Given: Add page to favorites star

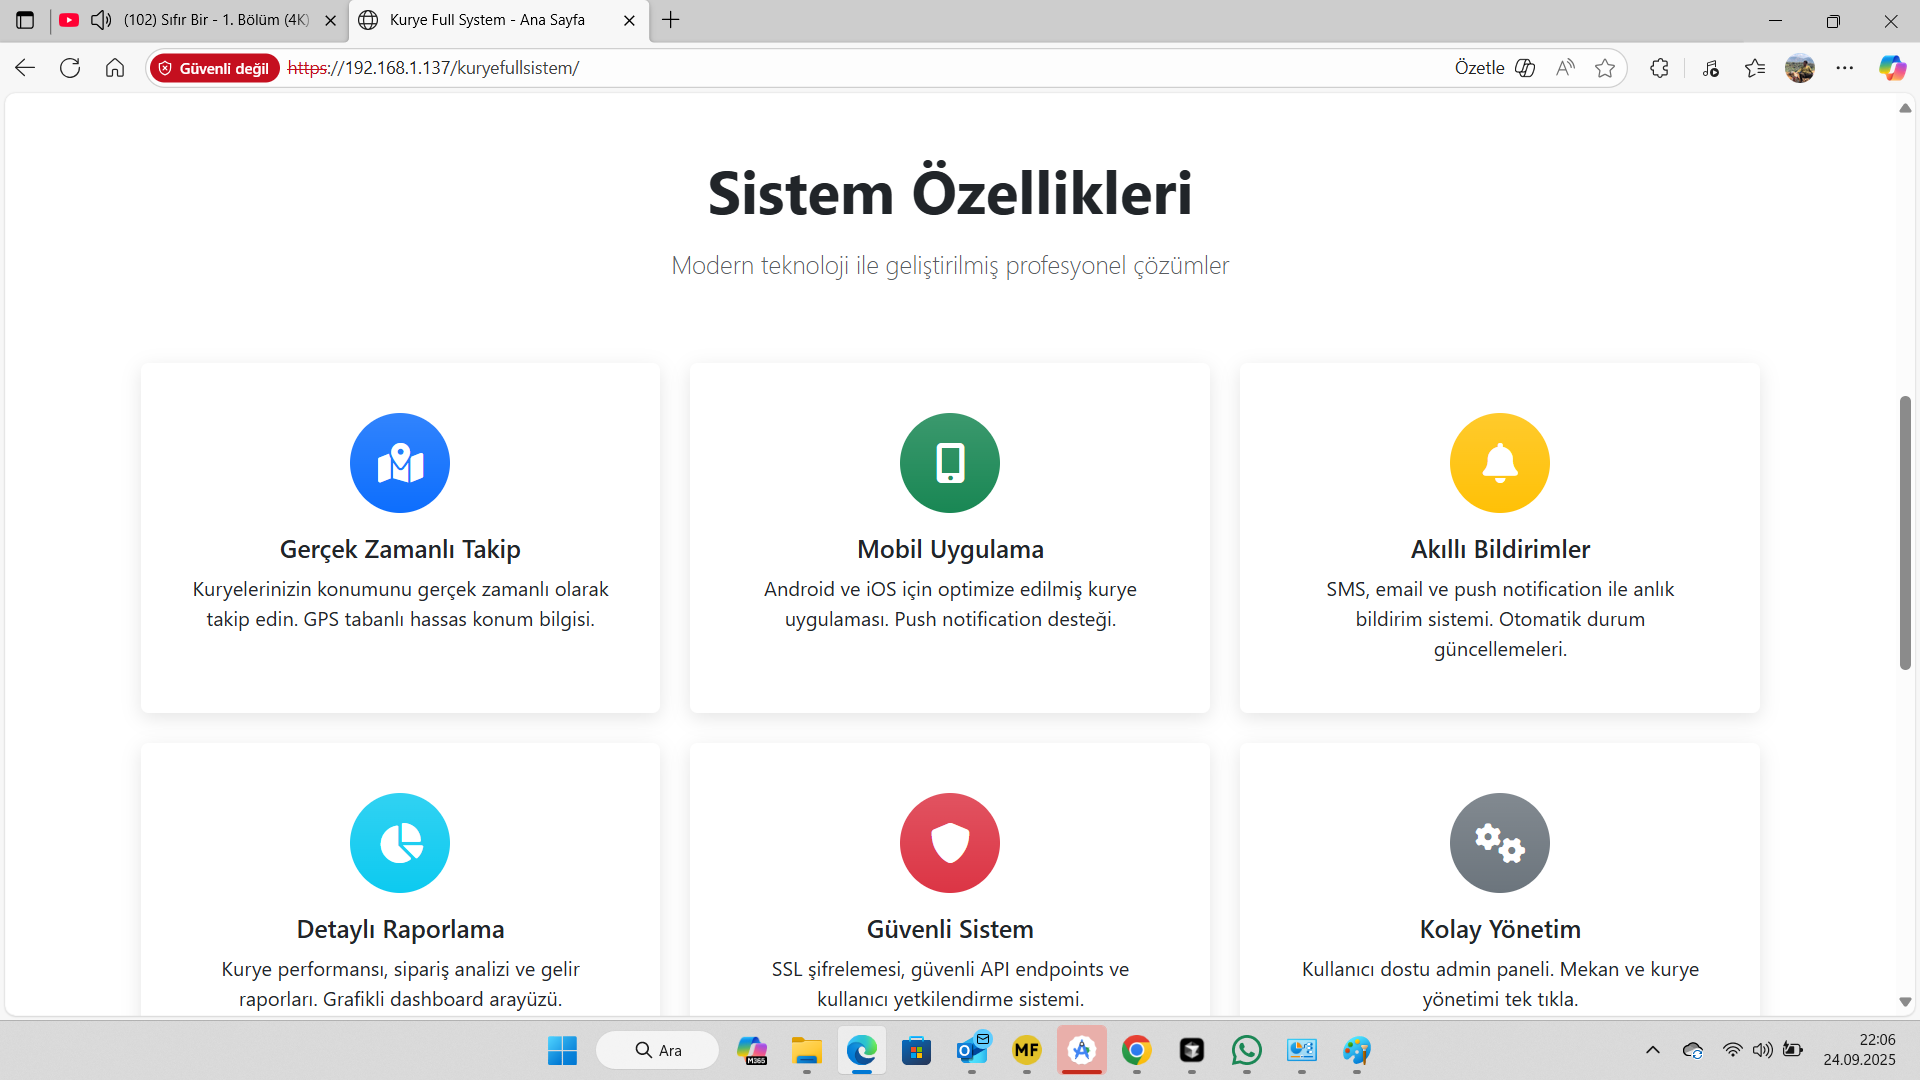Looking at the screenshot, I should 1605,68.
